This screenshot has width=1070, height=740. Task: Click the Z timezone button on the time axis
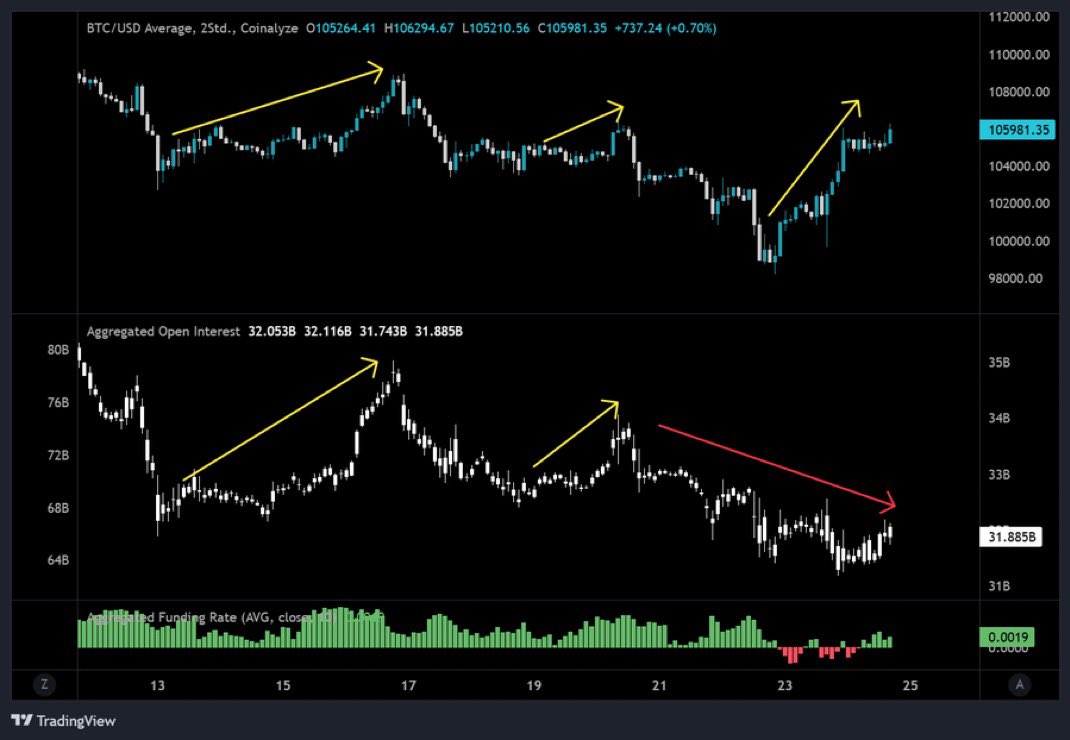pos(43,685)
